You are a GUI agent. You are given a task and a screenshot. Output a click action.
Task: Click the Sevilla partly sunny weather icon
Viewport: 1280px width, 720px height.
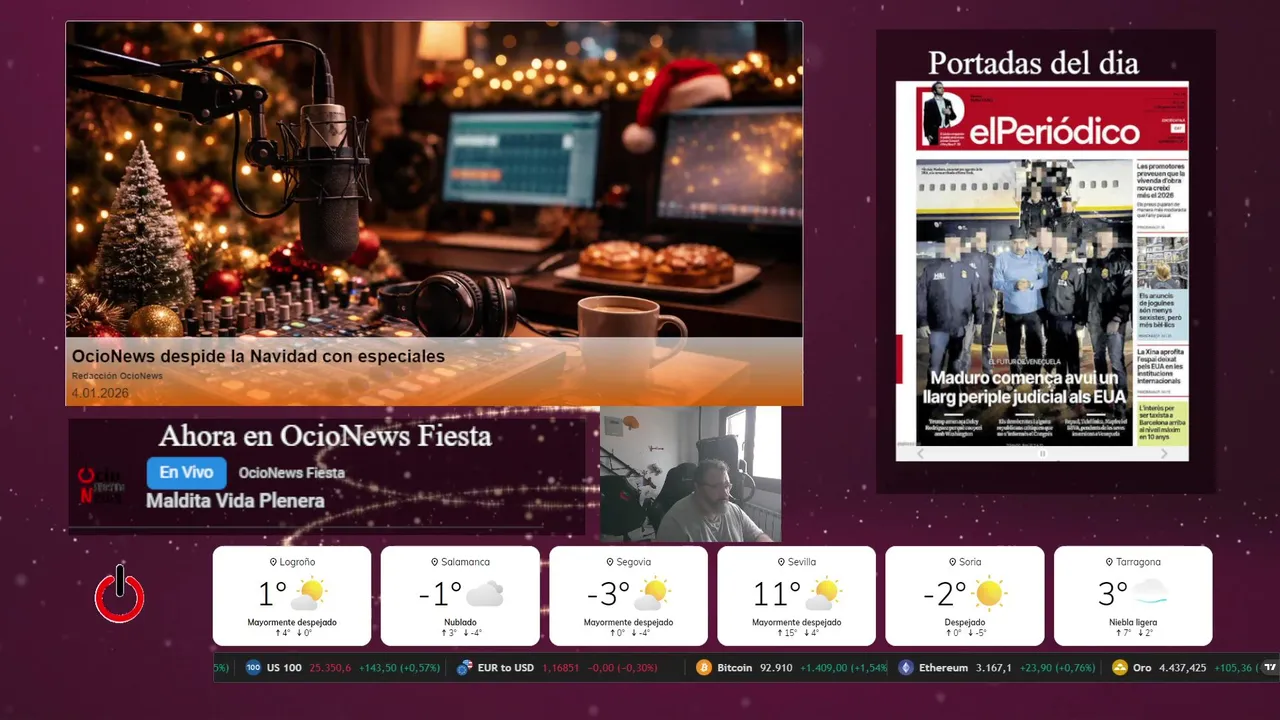826,594
